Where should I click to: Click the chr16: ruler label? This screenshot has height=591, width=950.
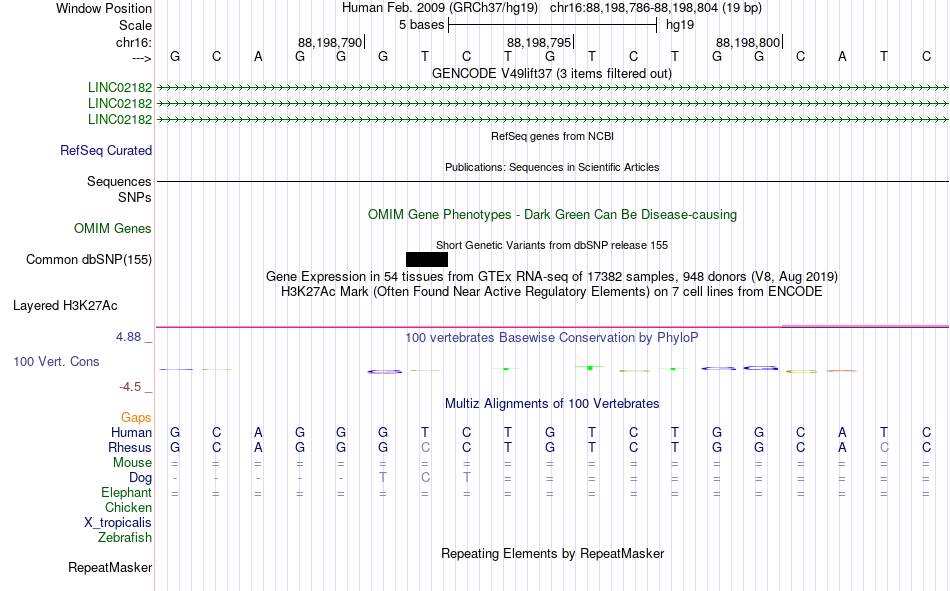tap(134, 42)
